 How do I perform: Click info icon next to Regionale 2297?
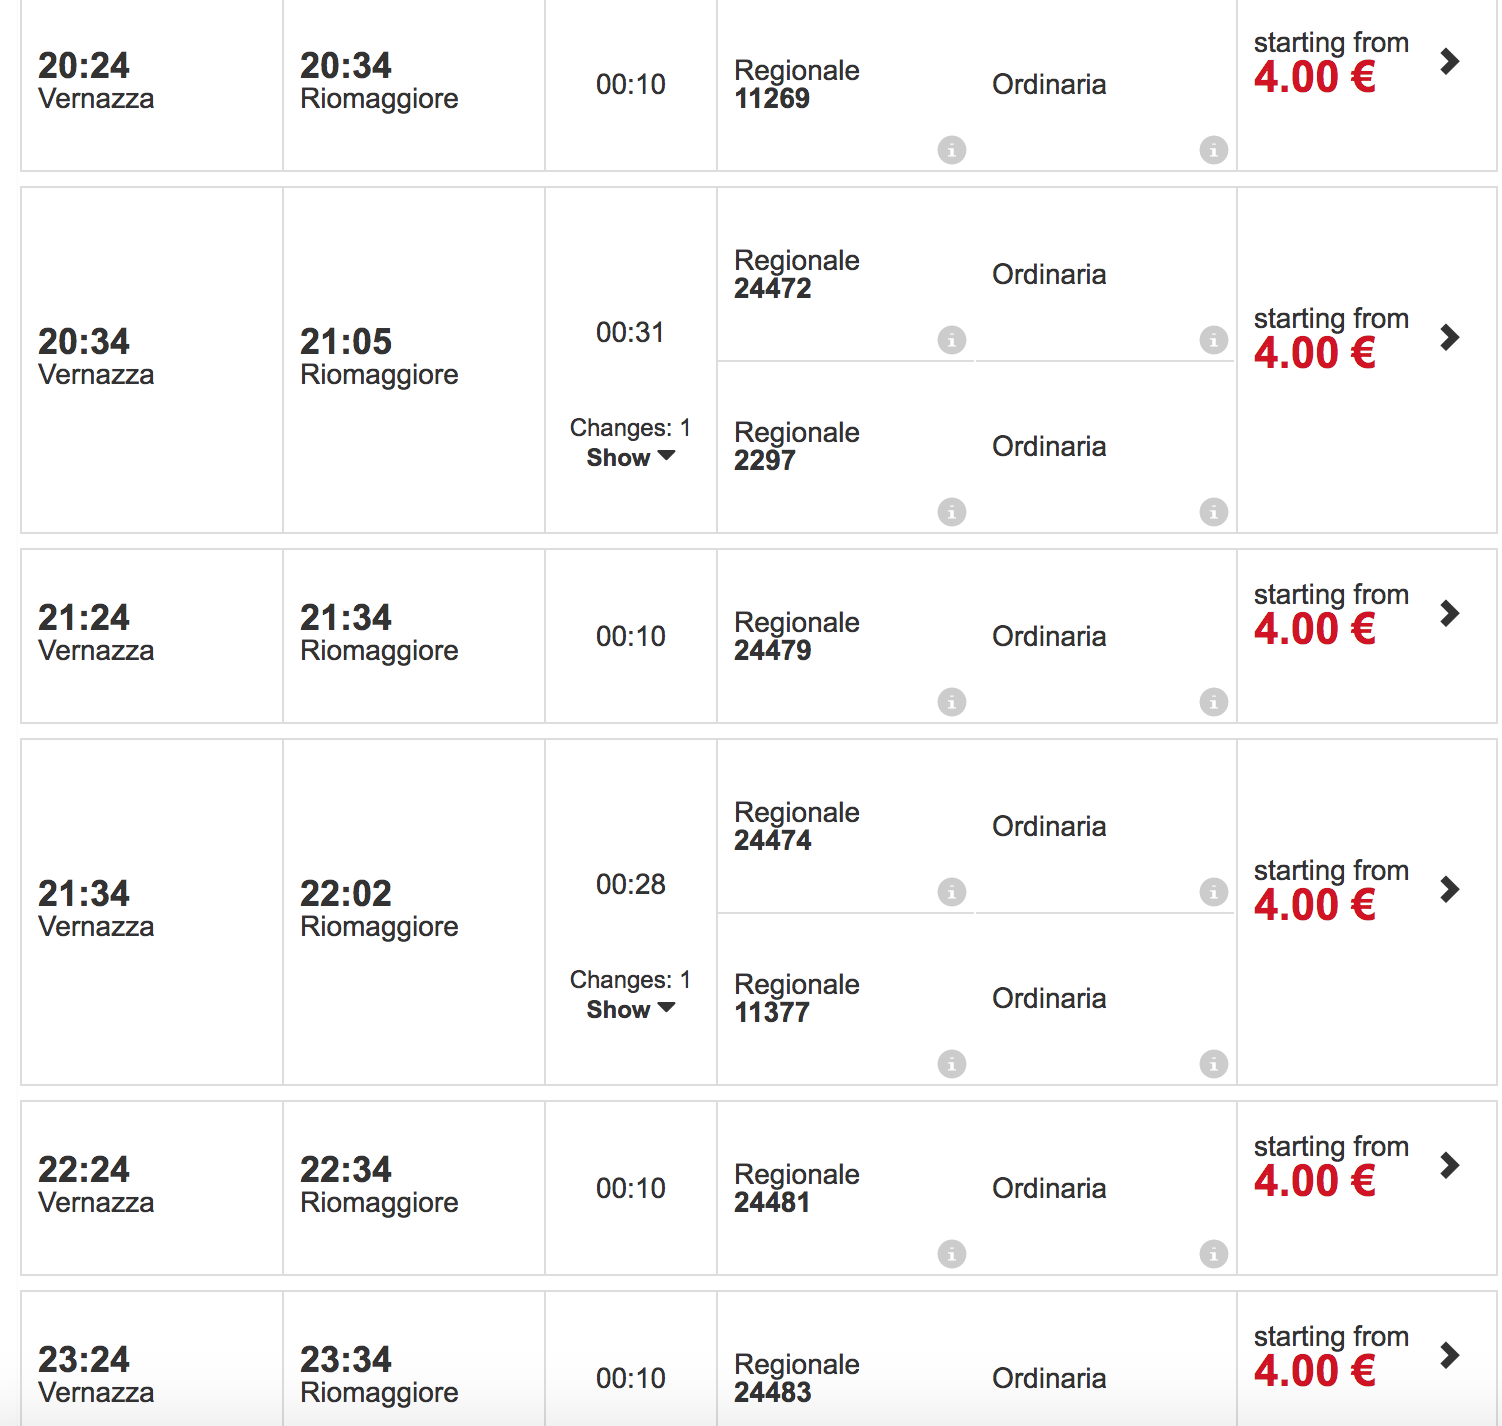pos(952,512)
